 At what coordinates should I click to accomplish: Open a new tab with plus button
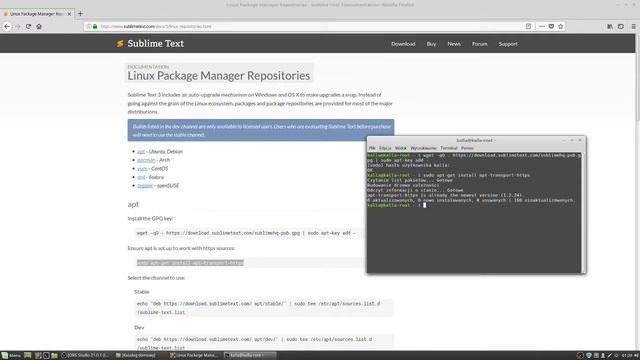80,13
